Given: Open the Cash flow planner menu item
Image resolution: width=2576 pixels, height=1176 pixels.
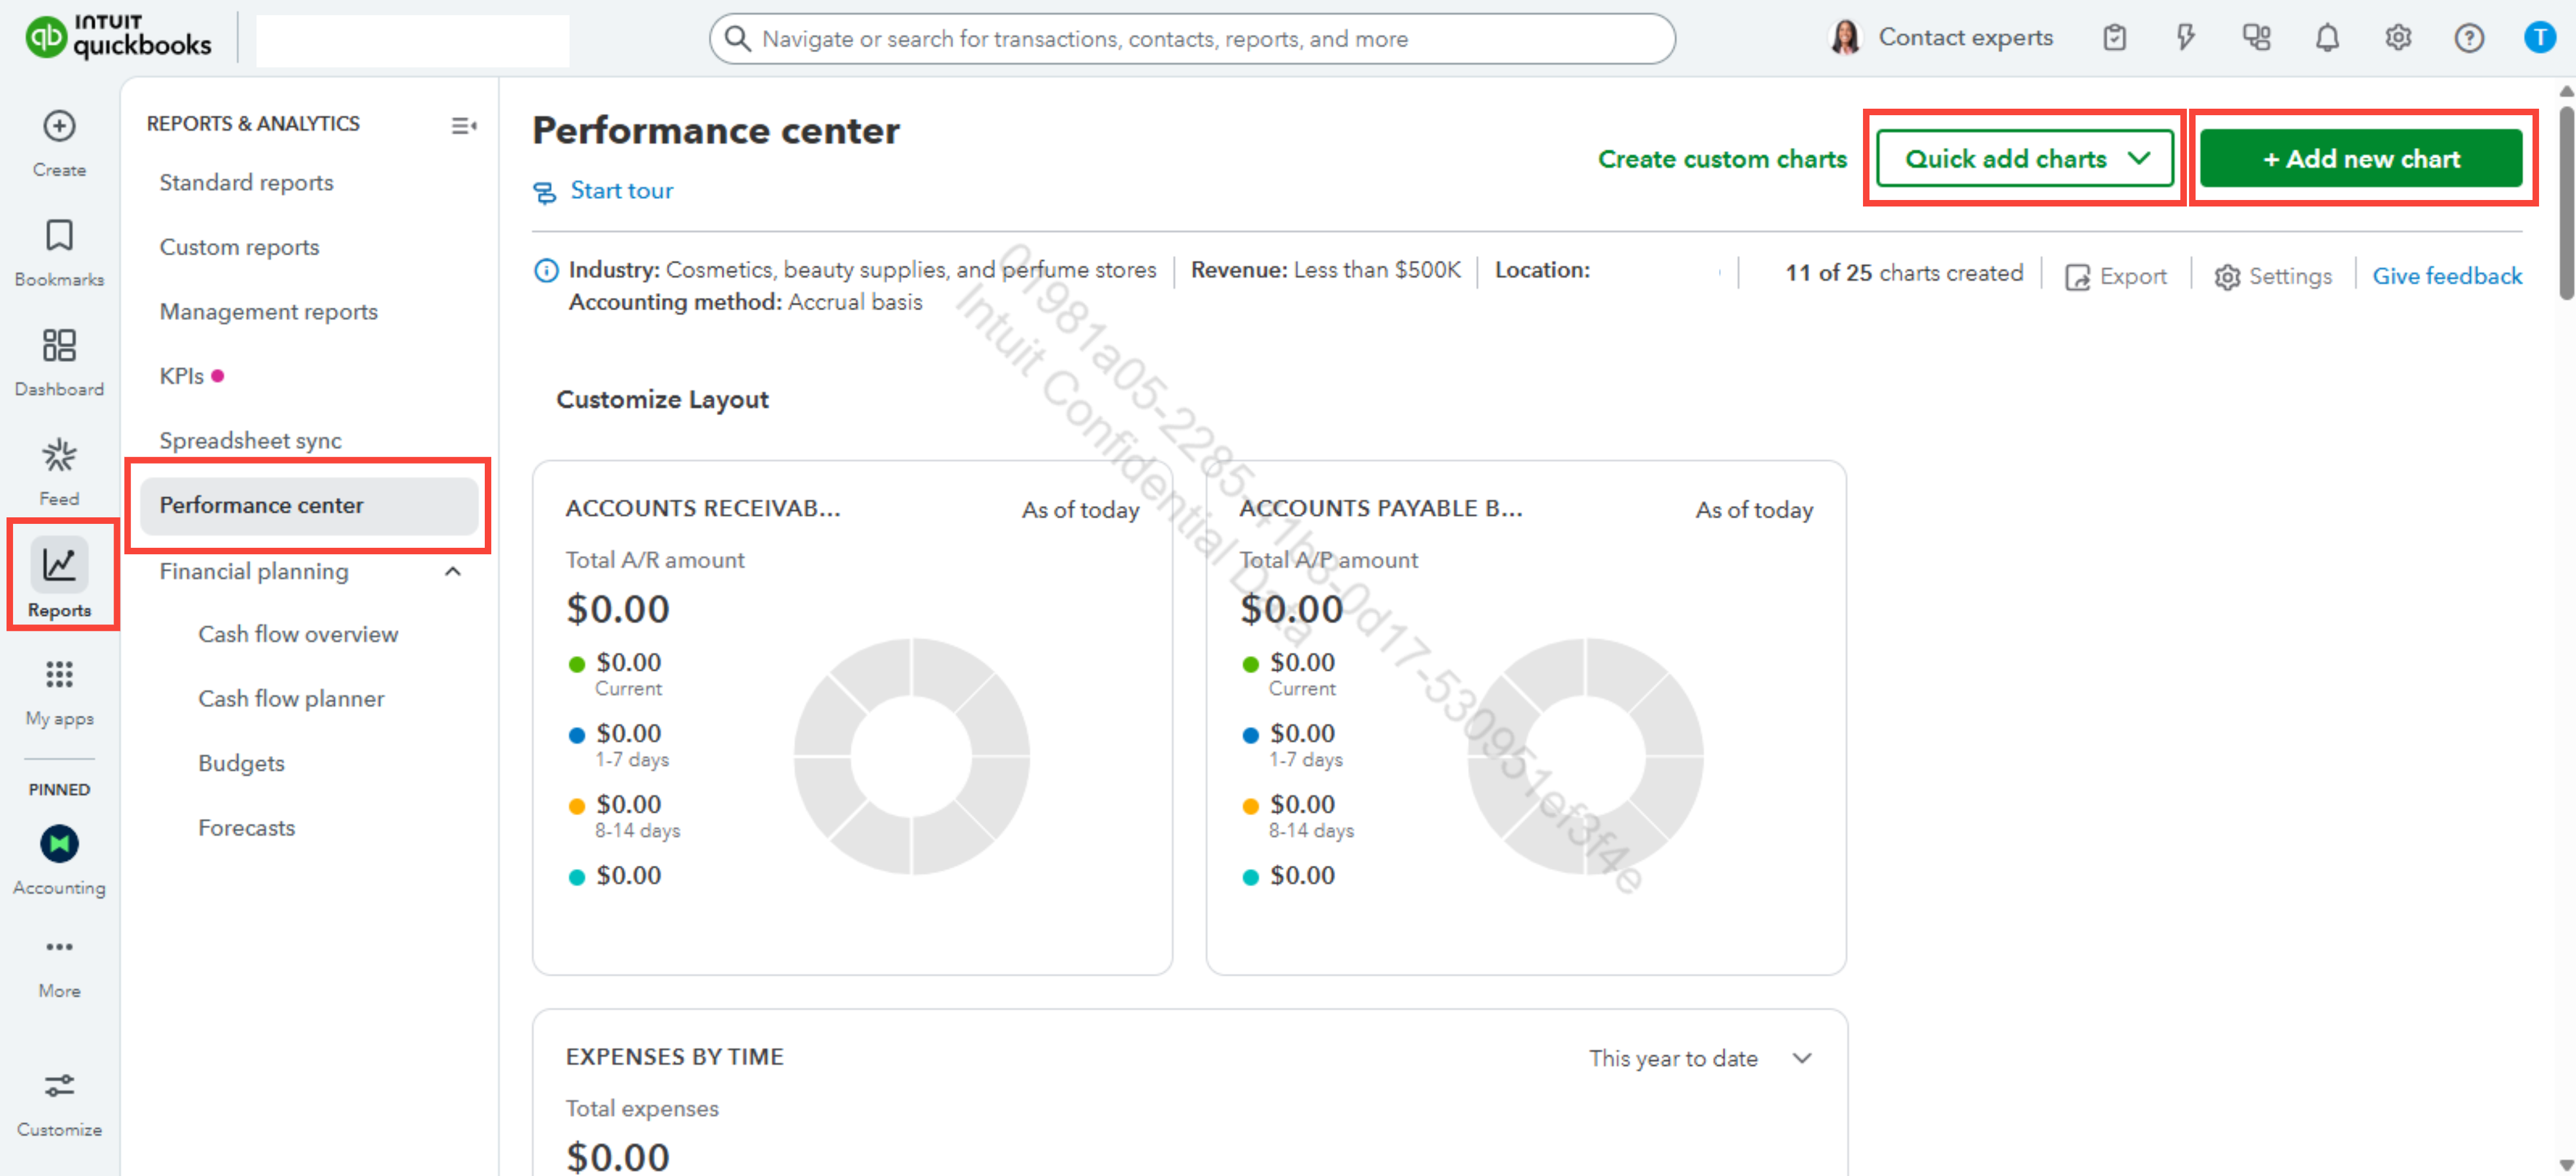Looking at the screenshot, I should [x=291, y=699].
